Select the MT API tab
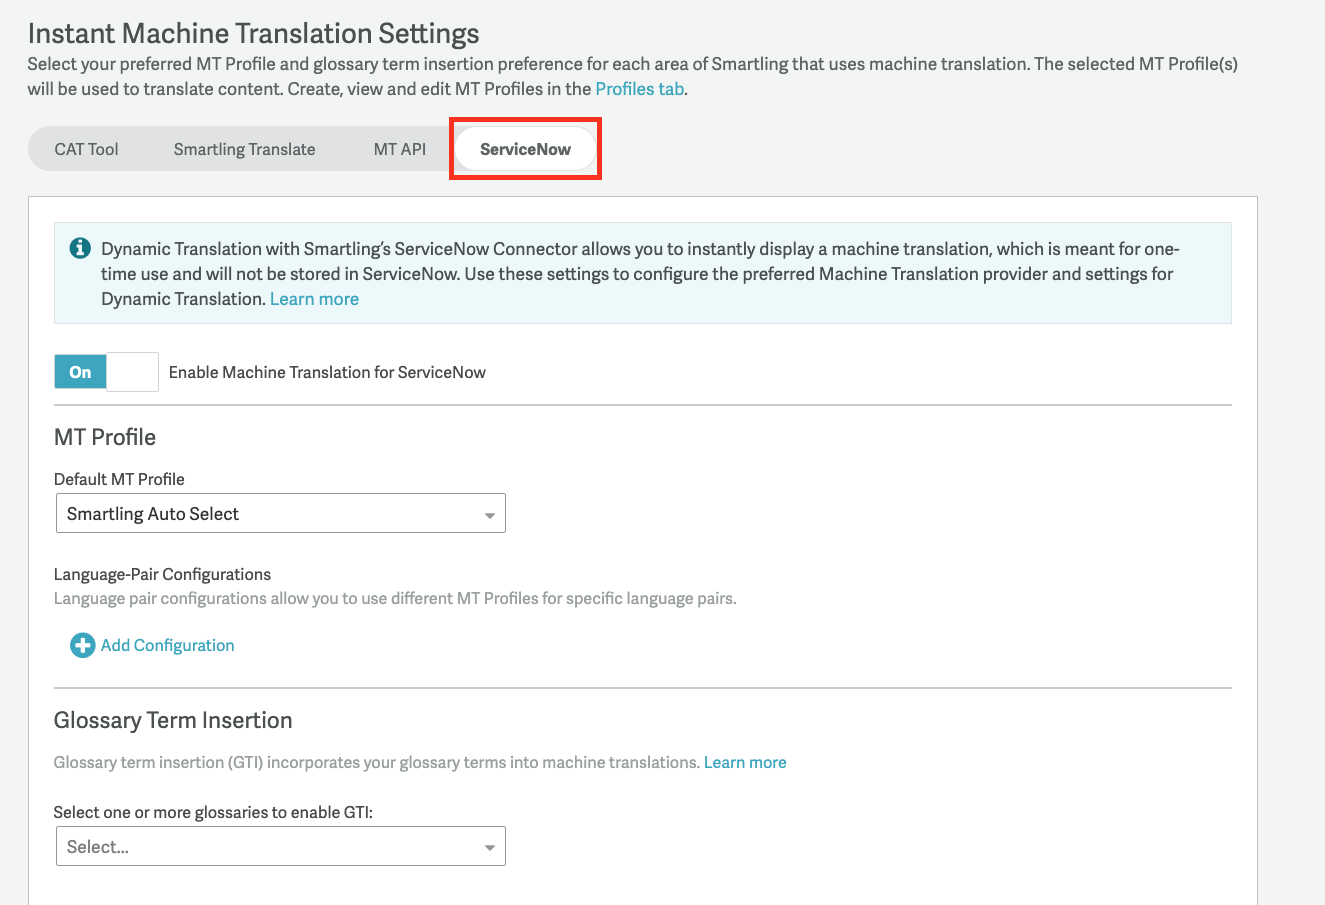1325x905 pixels. click(x=399, y=148)
